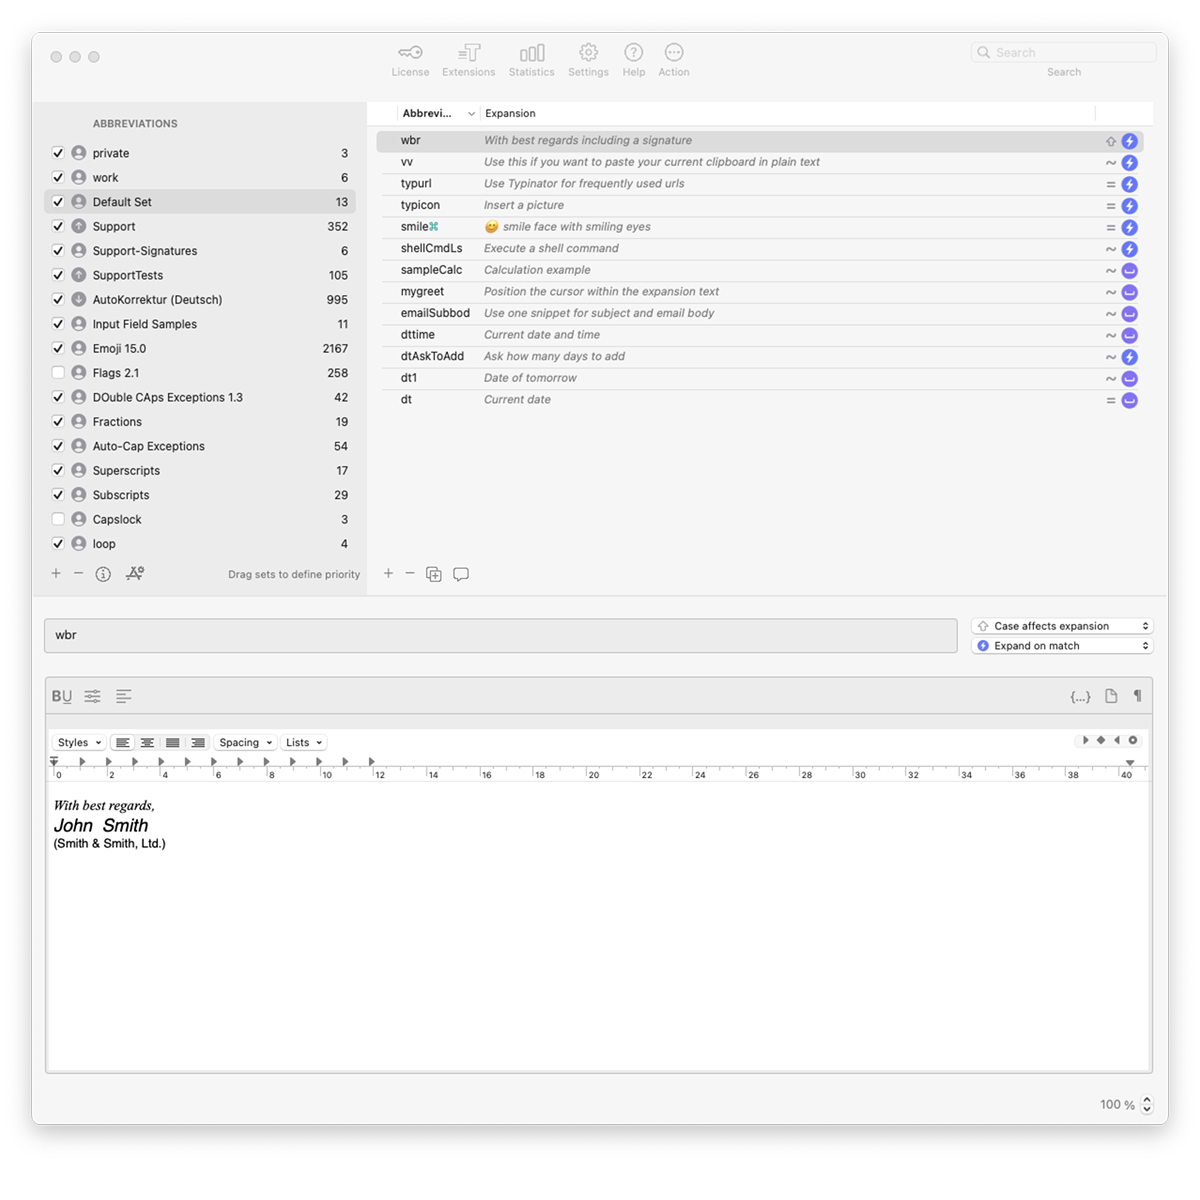Click the ruler tab stop controls
The width and height of the screenshot is (1200, 1200).
pyautogui.click(x=1109, y=741)
